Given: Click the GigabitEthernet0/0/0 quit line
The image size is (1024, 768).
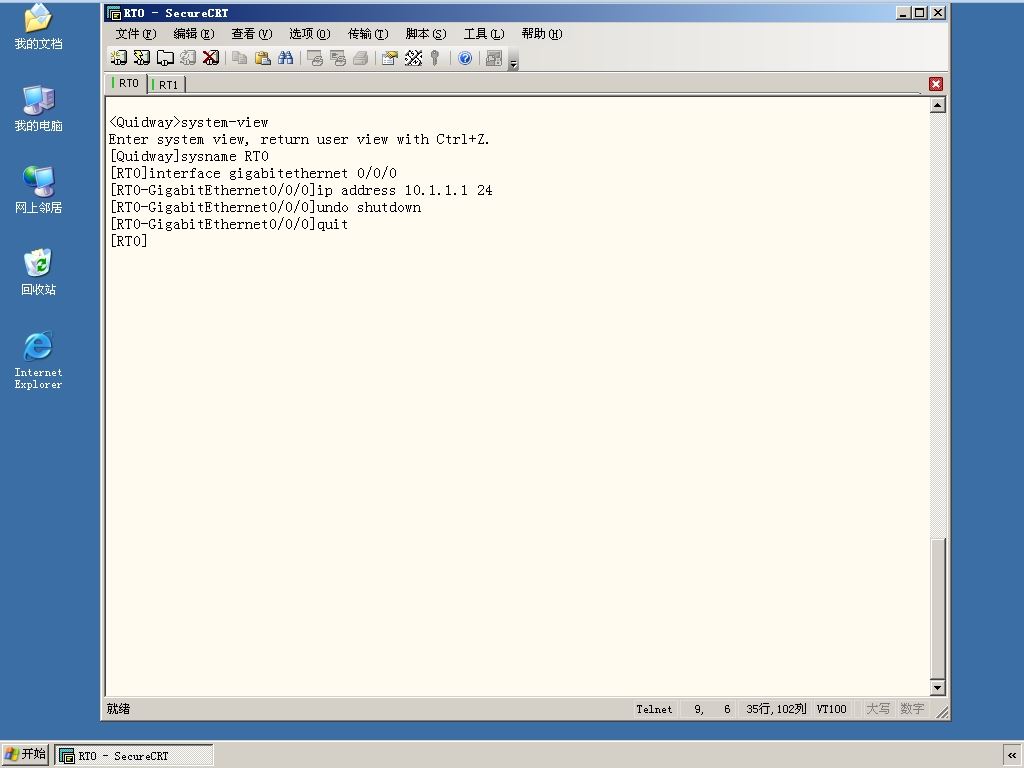Looking at the screenshot, I should (x=229, y=224).
